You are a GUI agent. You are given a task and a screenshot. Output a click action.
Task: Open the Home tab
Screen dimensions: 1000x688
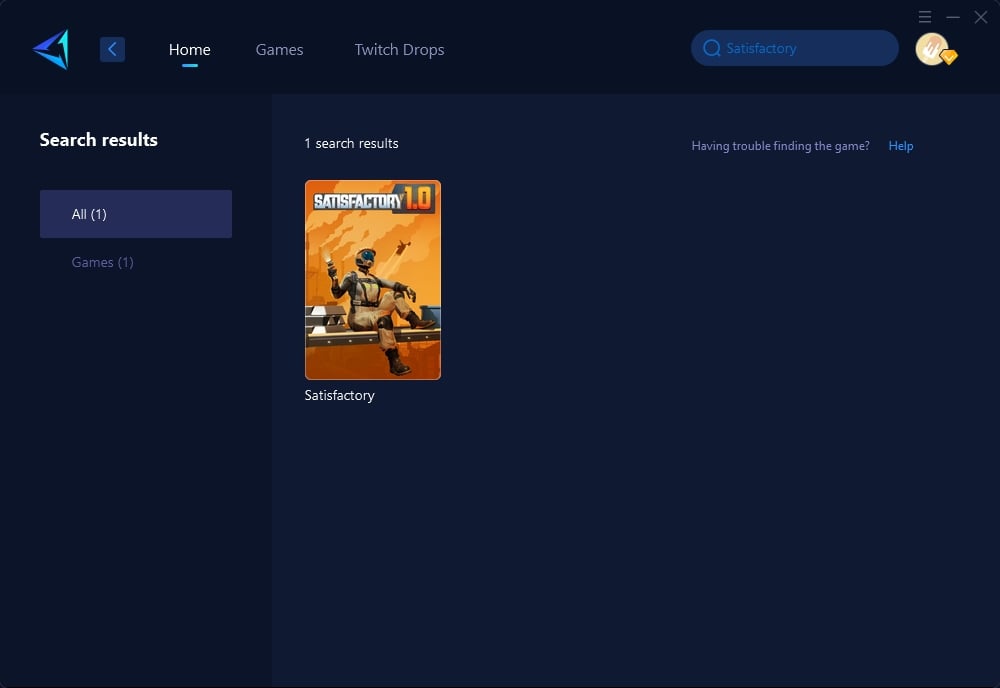coord(189,49)
